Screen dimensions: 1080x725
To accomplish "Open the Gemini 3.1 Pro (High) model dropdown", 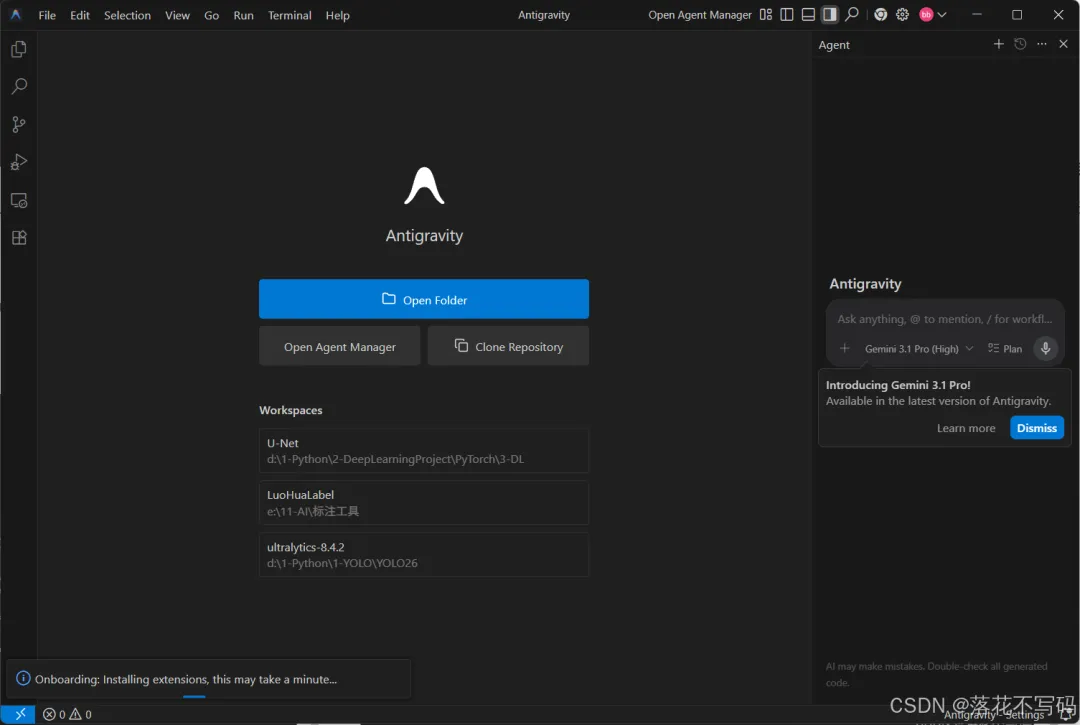I will 919,349.
